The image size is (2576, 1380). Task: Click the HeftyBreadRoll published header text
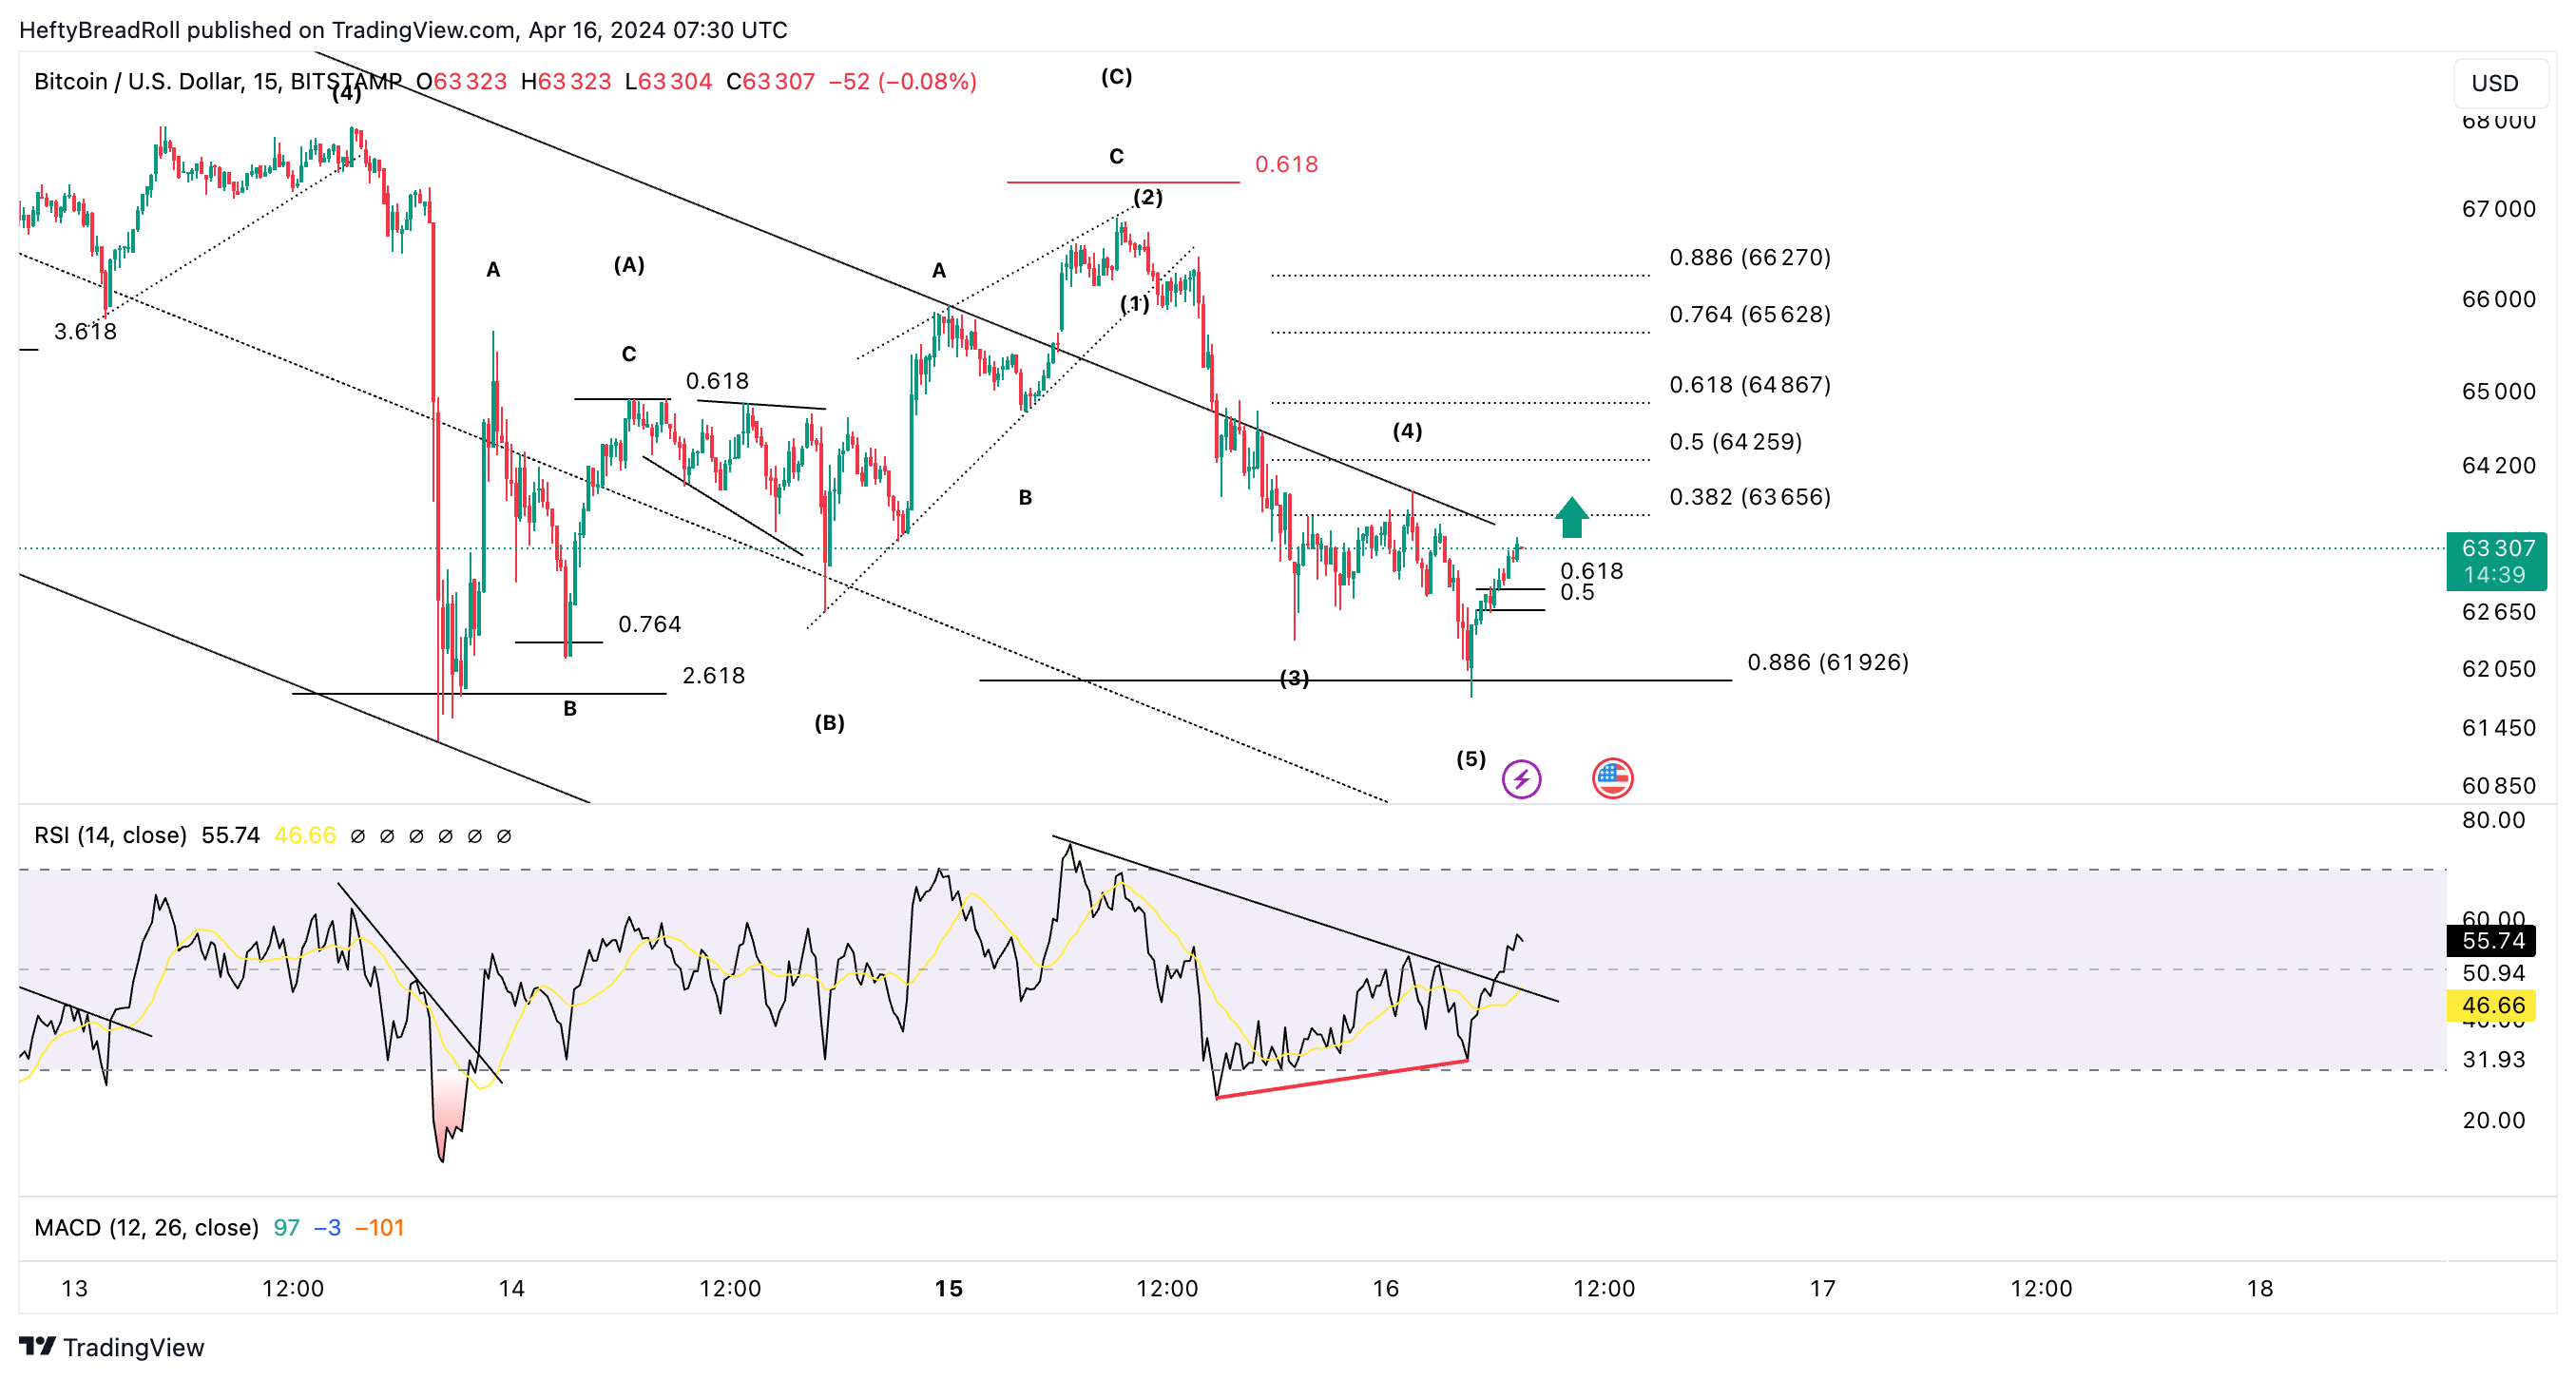(x=402, y=30)
